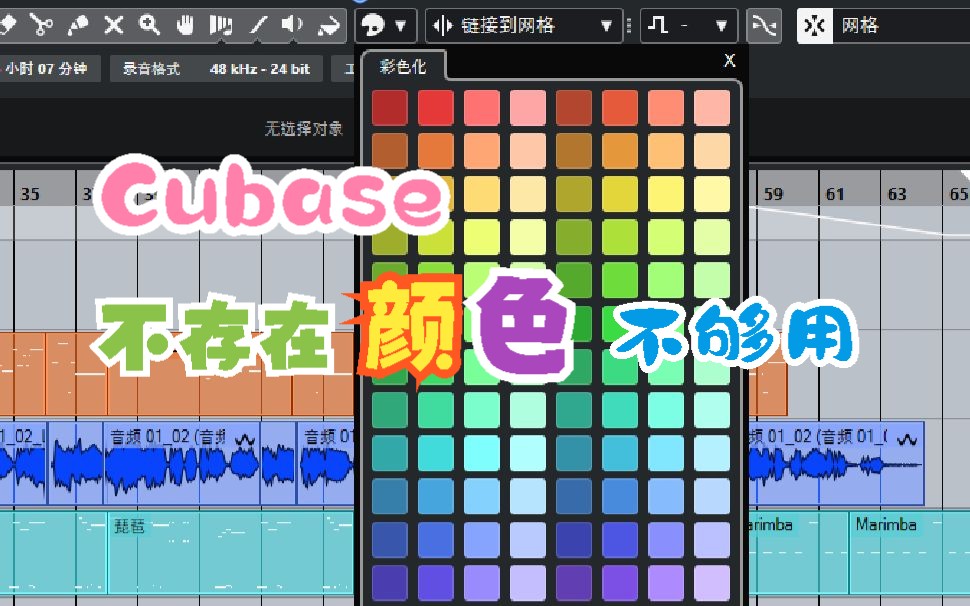Toggle the Auto-Scroll curve button
Screen dimensions: 970x606
764,26
